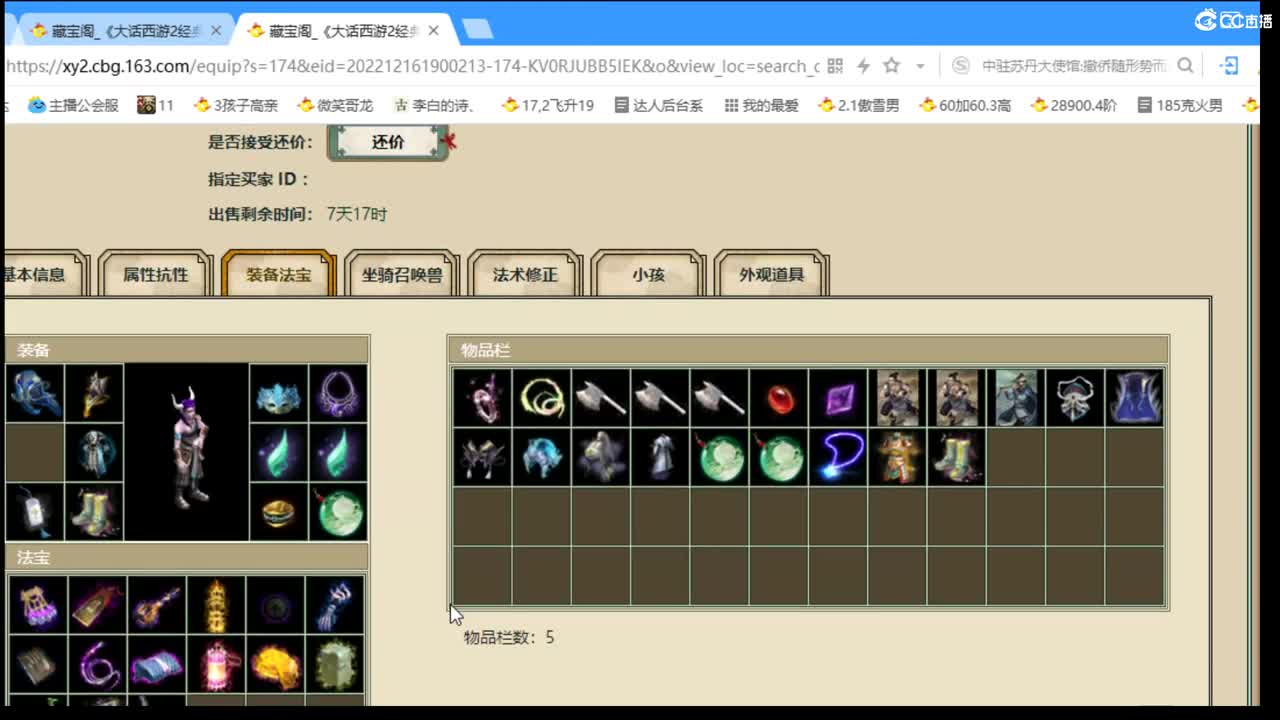Select the purple necklace equipment icon
Image resolution: width=1280 pixels, height=720 pixels.
tap(338, 393)
